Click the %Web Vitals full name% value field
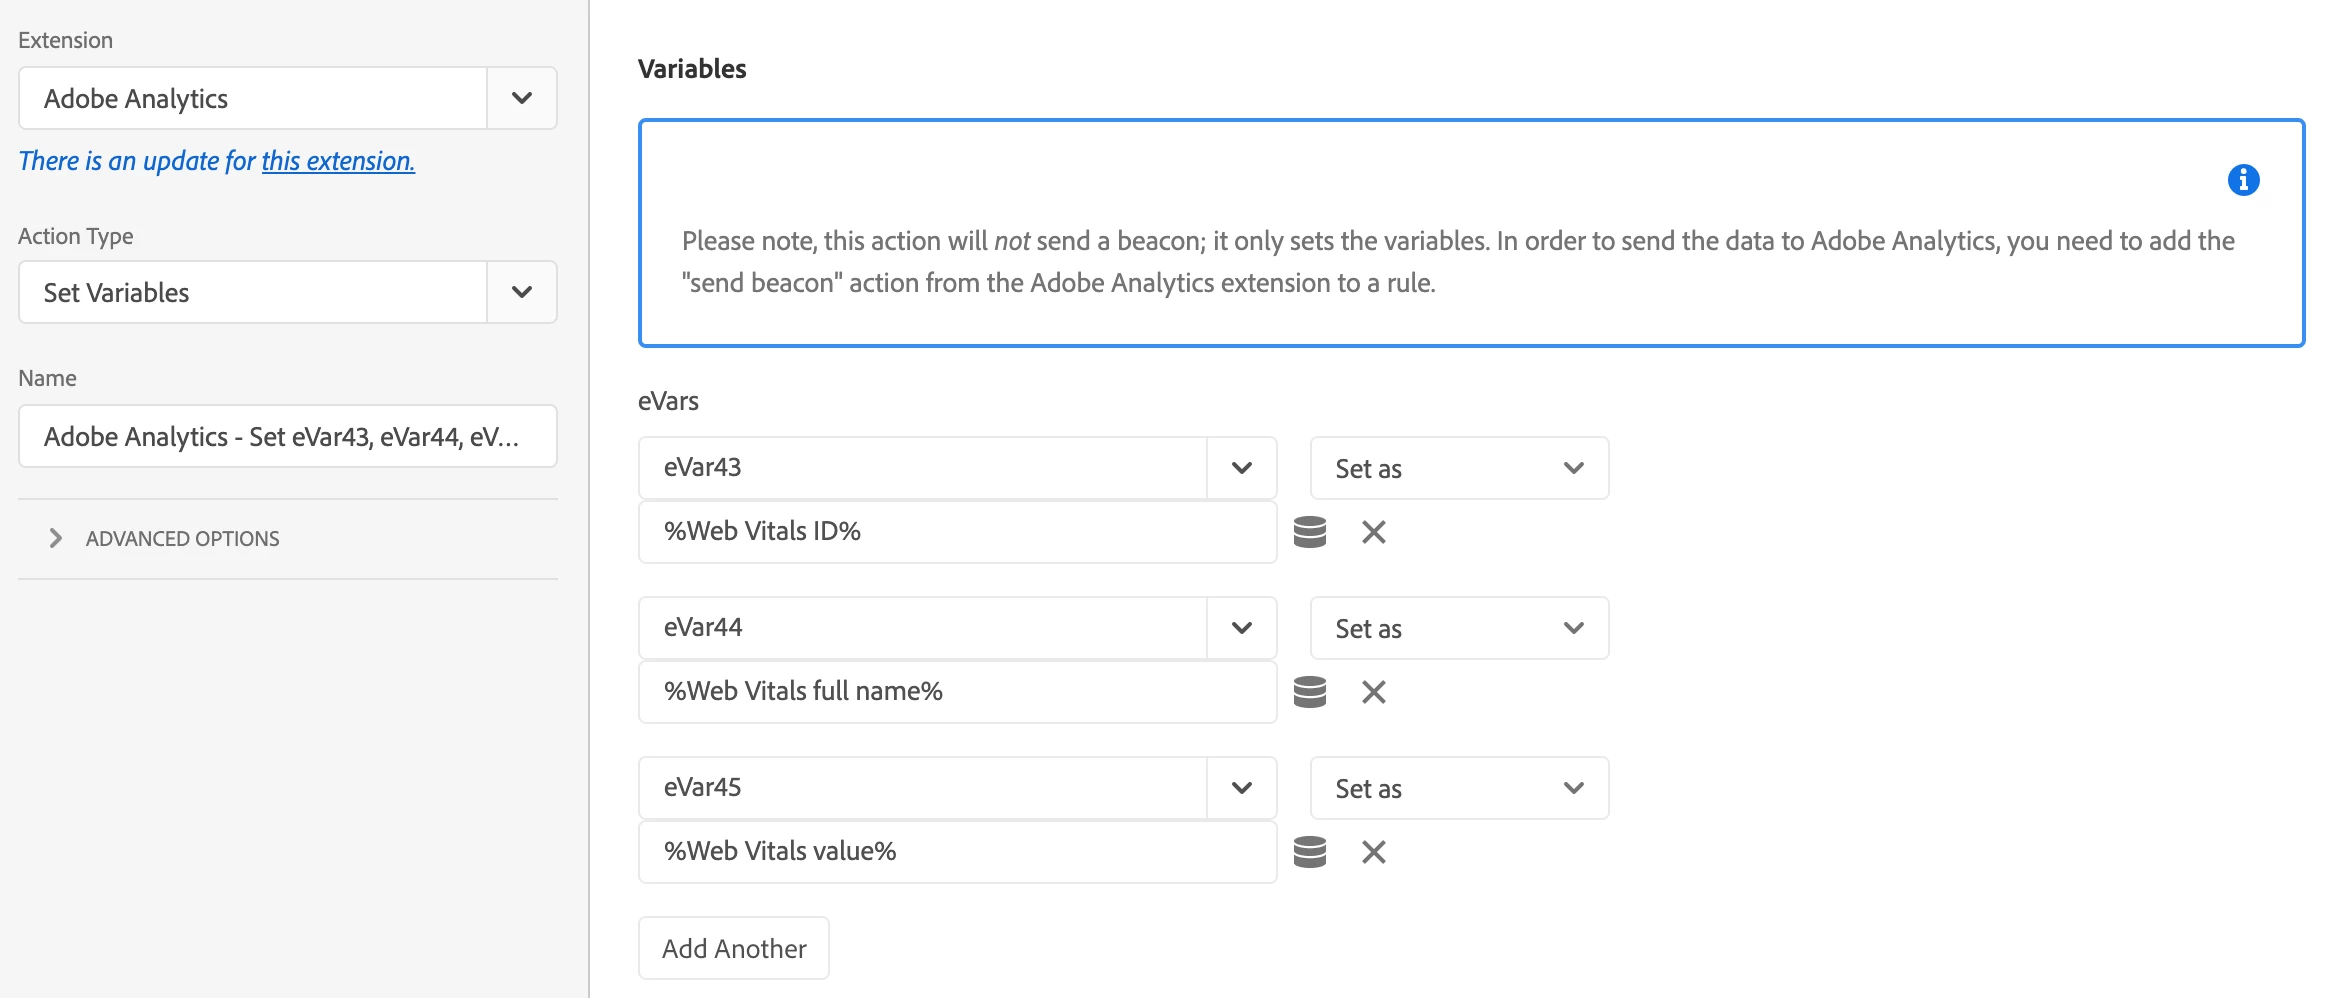This screenshot has width=2330, height=998. point(957,692)
